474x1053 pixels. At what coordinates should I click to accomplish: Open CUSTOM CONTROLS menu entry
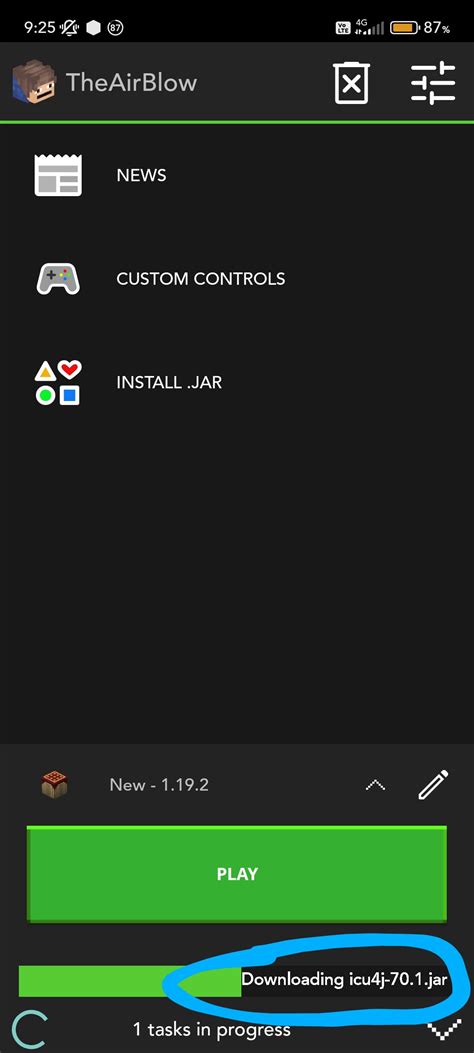[x=237, y=279]
